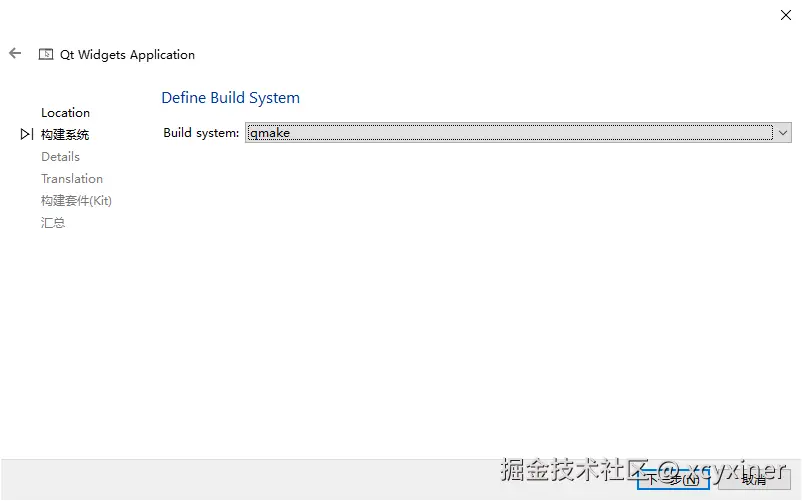
Task: Select the 汇总 summary step
Action: [x=53, y=222]
